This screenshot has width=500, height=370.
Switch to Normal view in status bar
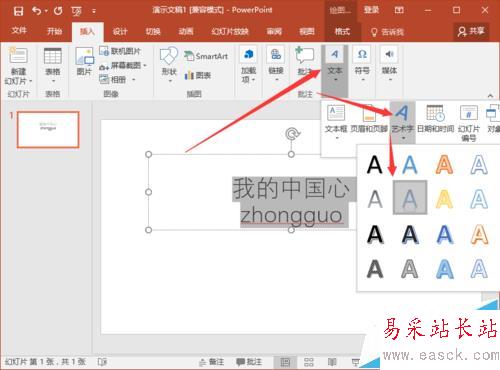(x=285, y=362)
